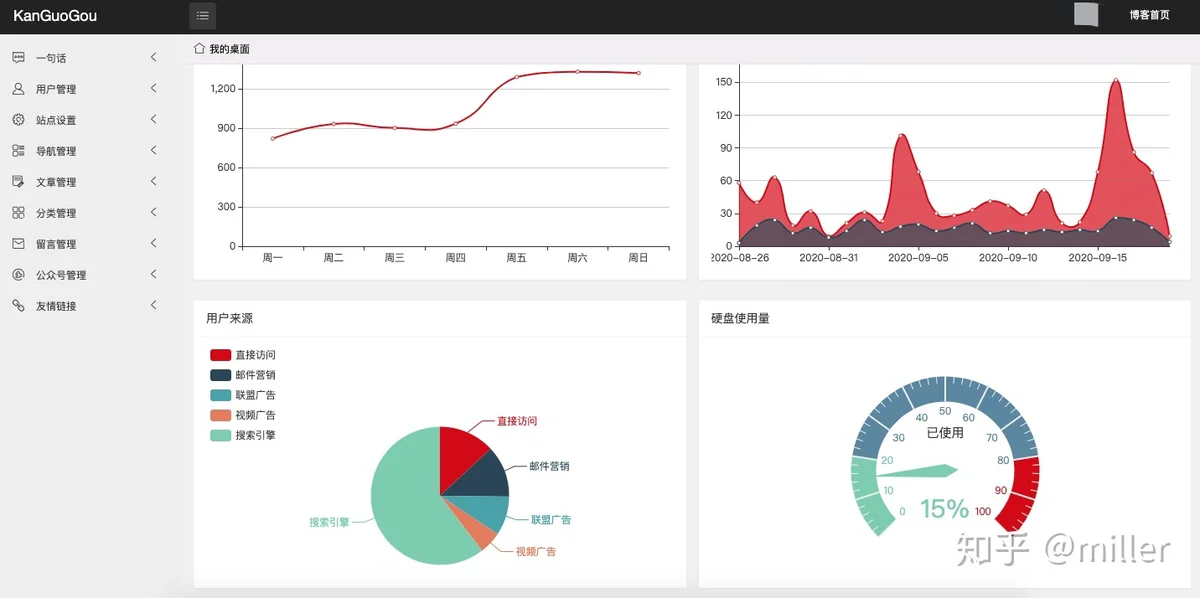Click the 文章管理 edit icon
This screenshot has width=1200, height=598.
(x=18, y=182)
